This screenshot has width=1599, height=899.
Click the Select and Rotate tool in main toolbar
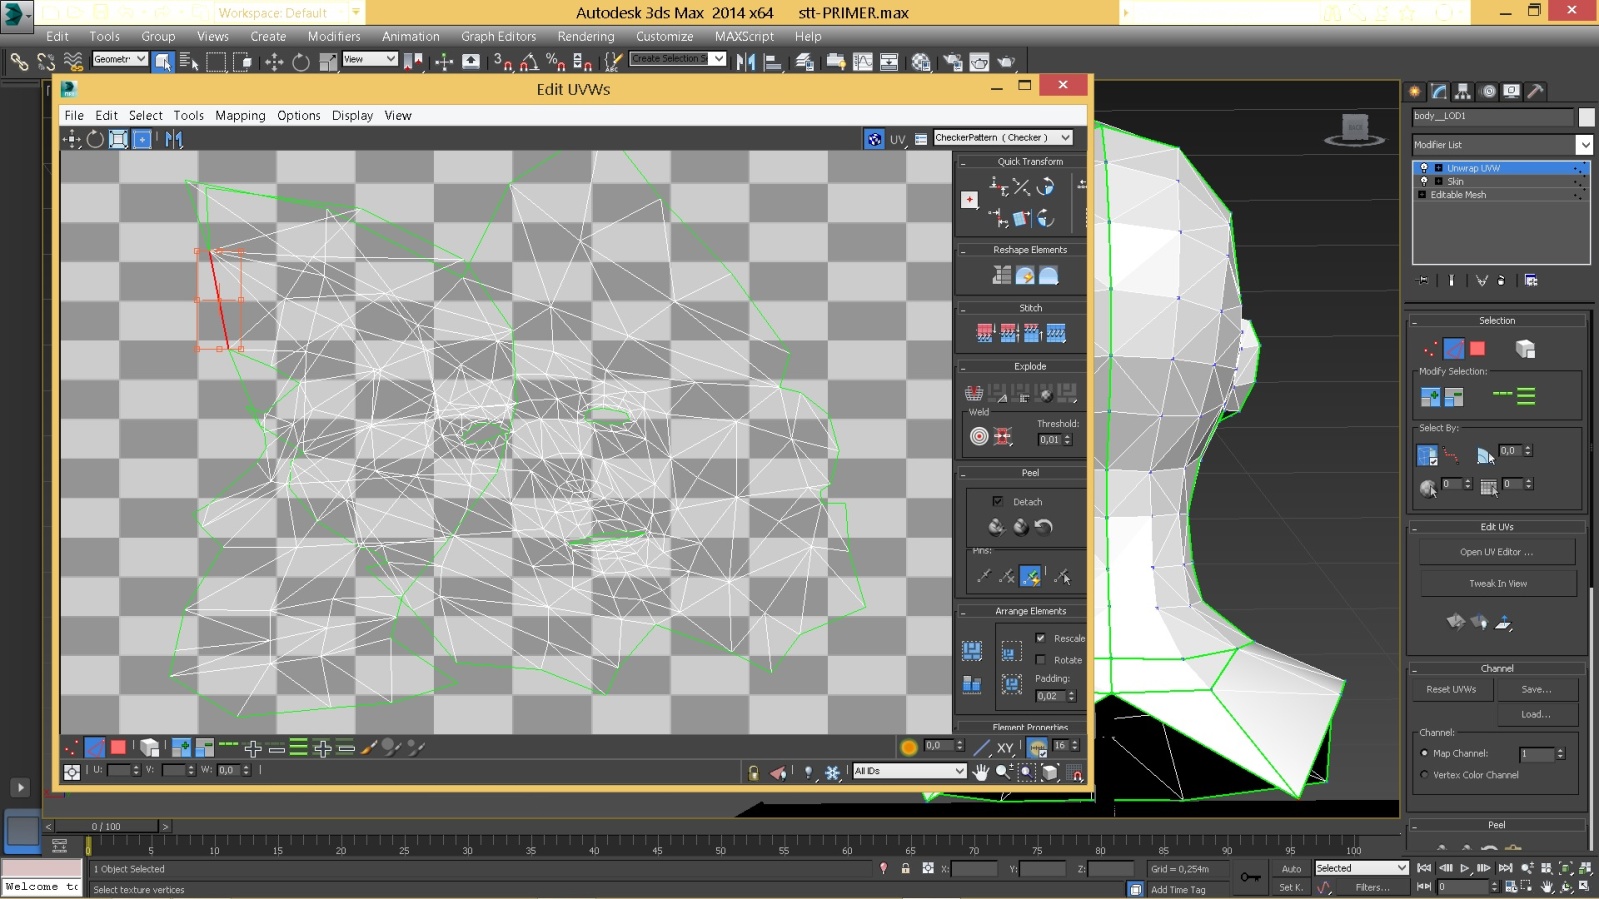coord(301,62)
